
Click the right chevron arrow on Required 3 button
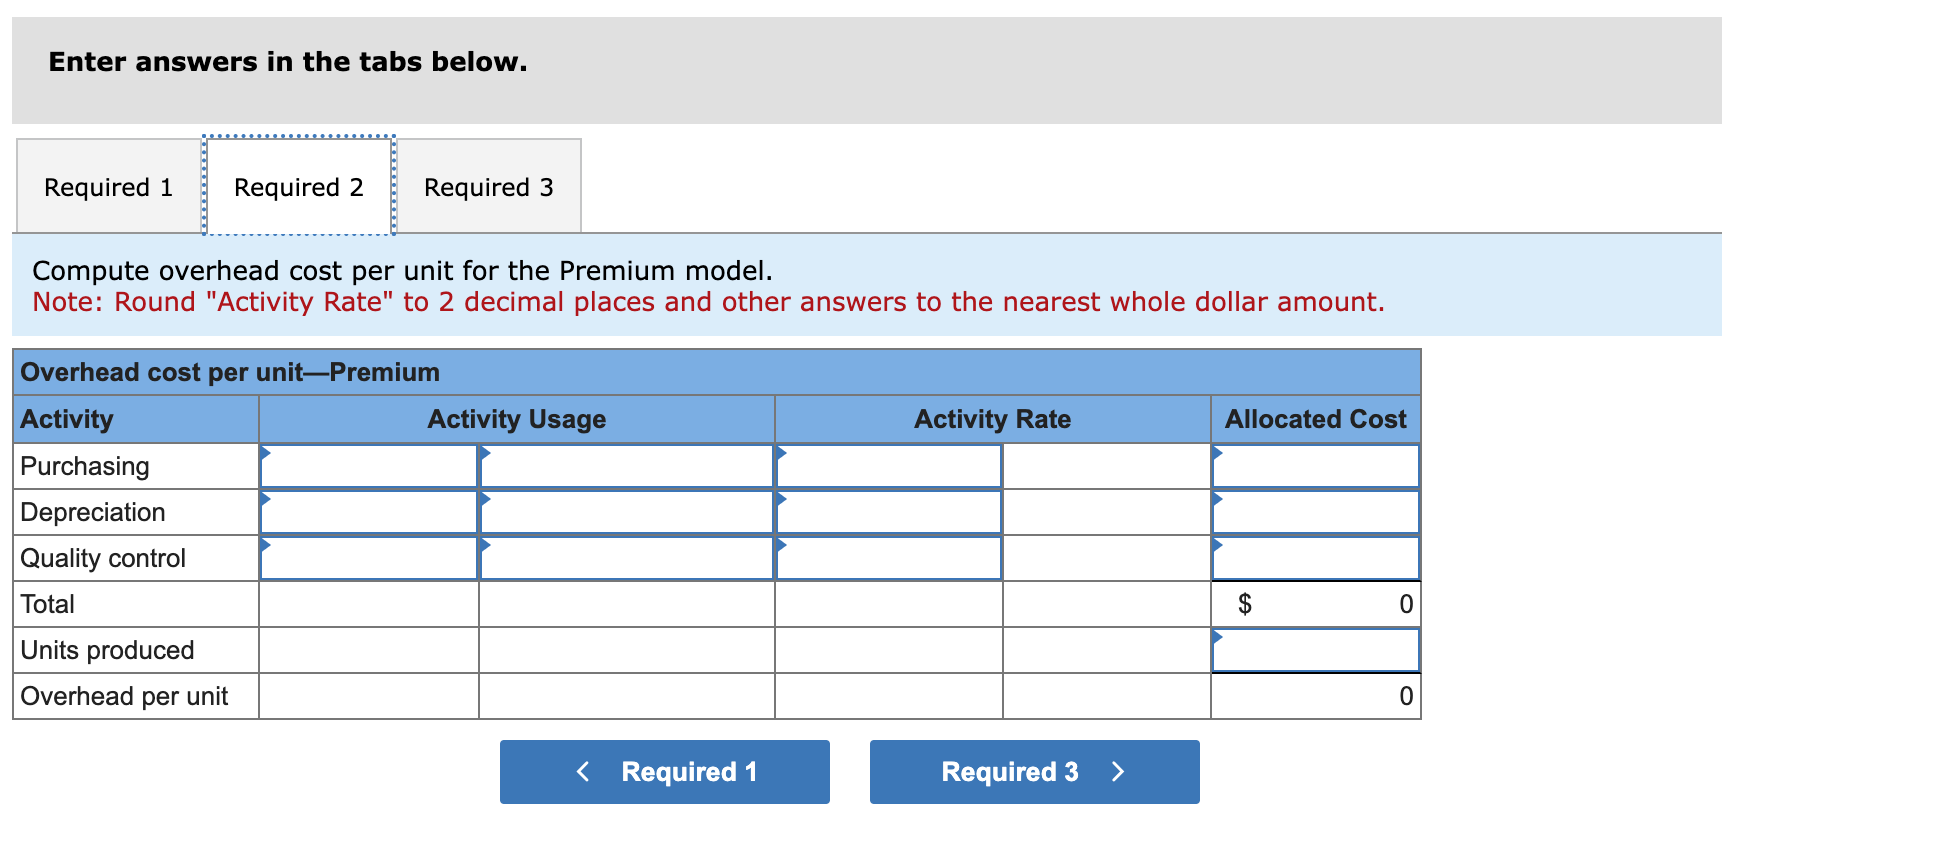tap(1117, 771)
